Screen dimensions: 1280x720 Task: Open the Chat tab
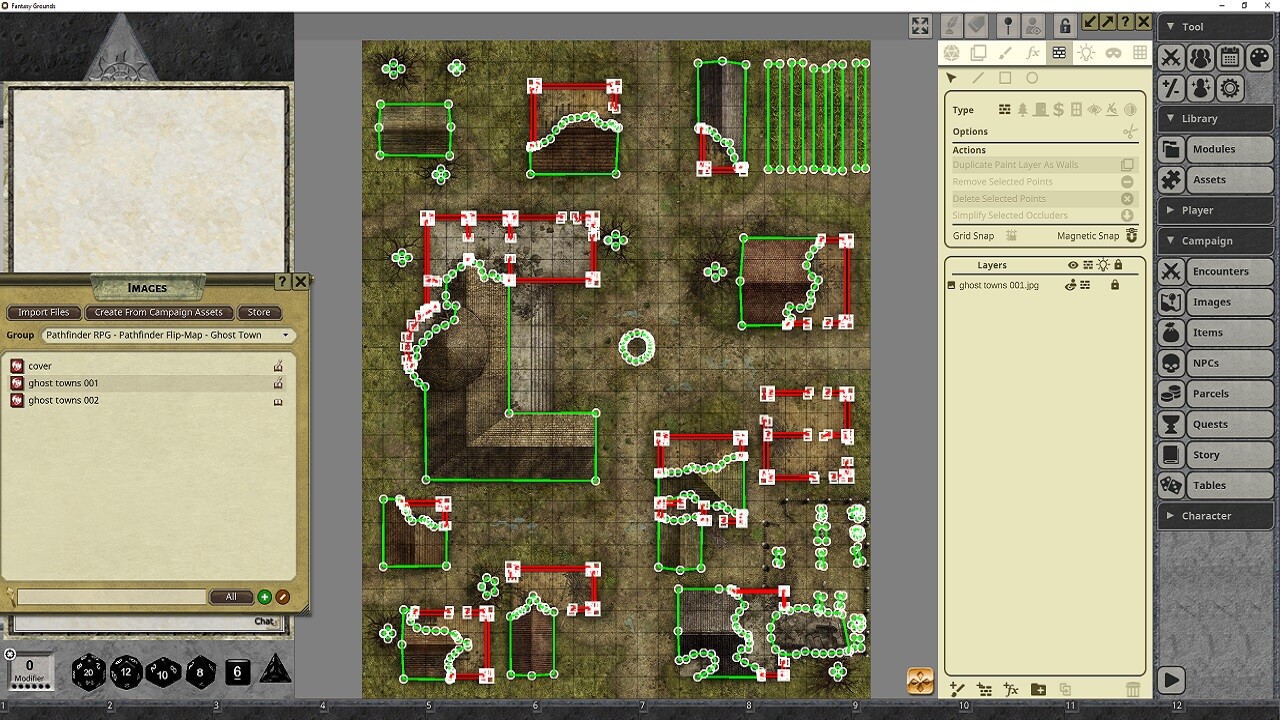click(x=265, y=621)
